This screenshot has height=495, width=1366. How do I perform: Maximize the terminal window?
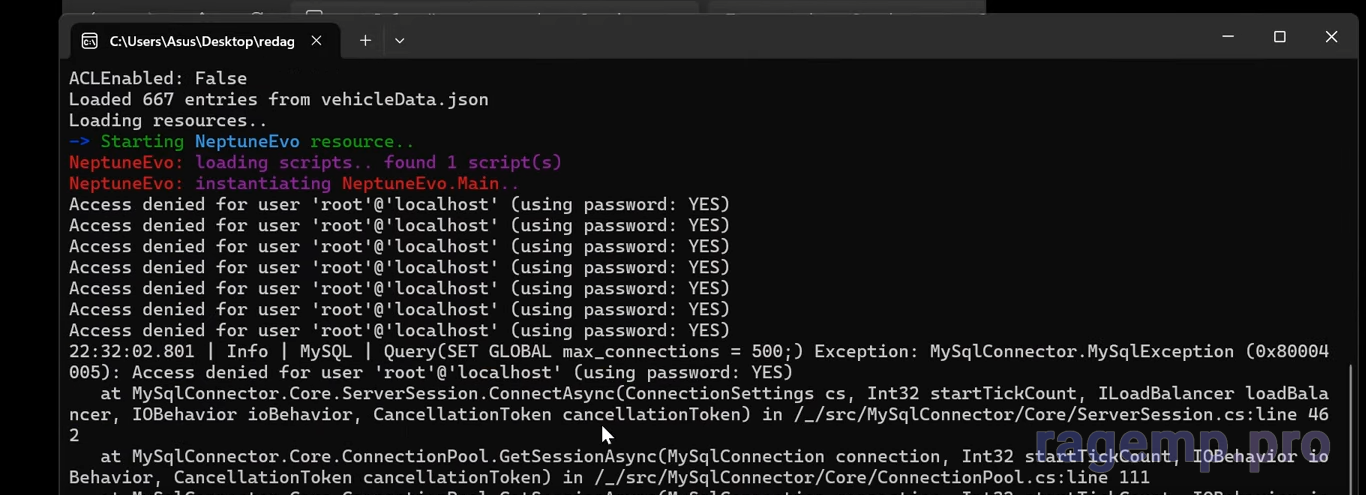pos(1279,37)
